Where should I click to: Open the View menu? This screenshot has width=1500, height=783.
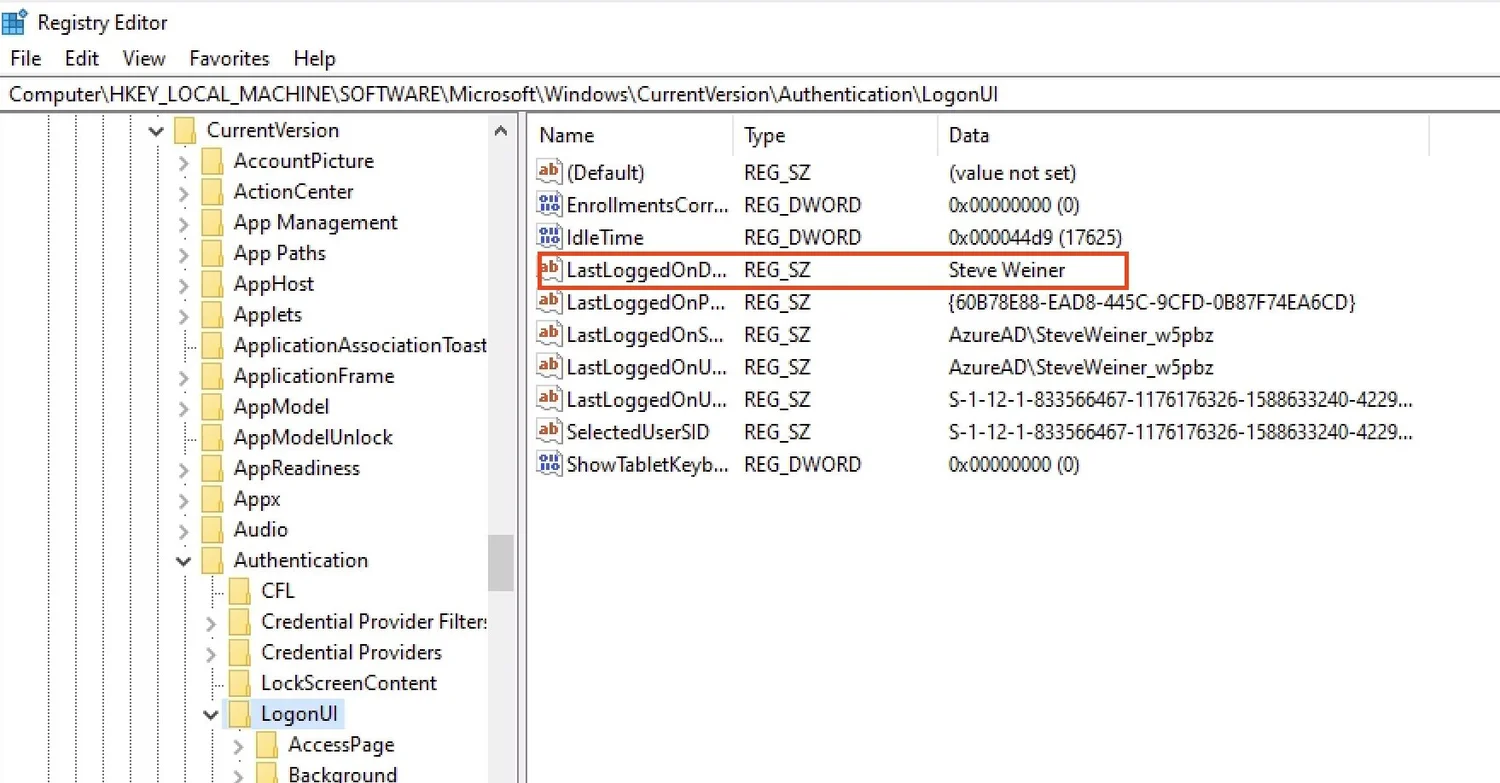click(143, 58)
